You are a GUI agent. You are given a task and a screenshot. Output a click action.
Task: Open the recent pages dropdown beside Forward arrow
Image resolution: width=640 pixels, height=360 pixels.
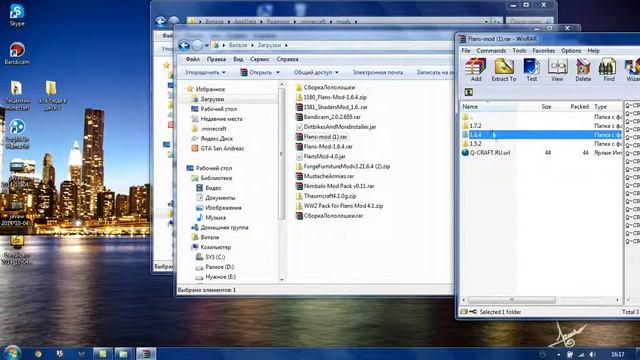tap(207, 46)
